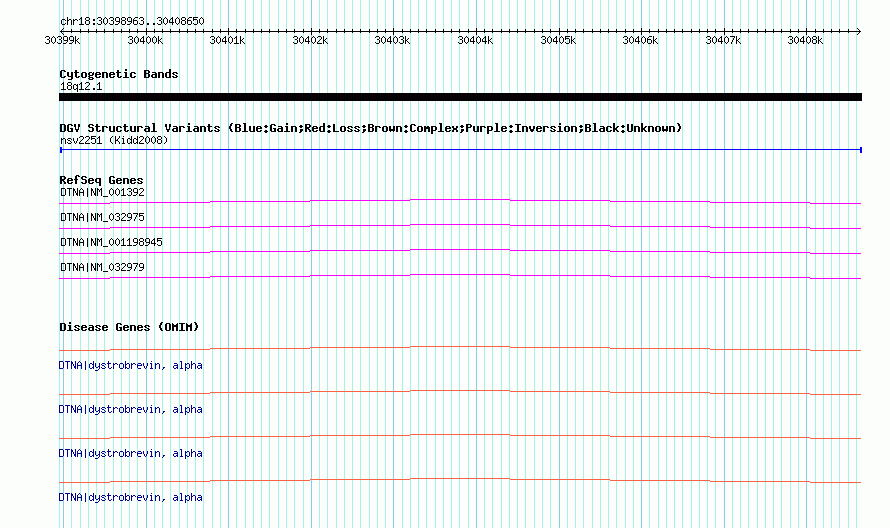
Task: Select the DGV Structural Variants track title
Action: (371, 128)
